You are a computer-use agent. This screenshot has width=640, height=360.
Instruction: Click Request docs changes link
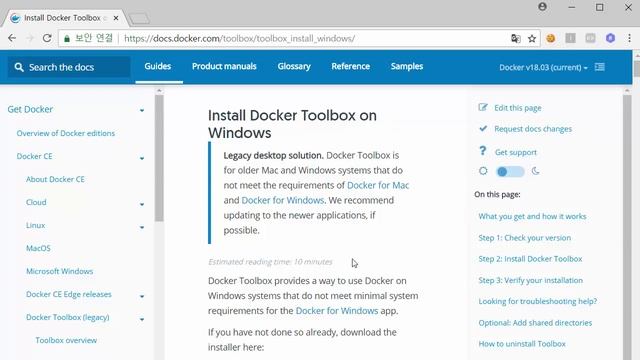pyautogui.click(x=533, y=129)
